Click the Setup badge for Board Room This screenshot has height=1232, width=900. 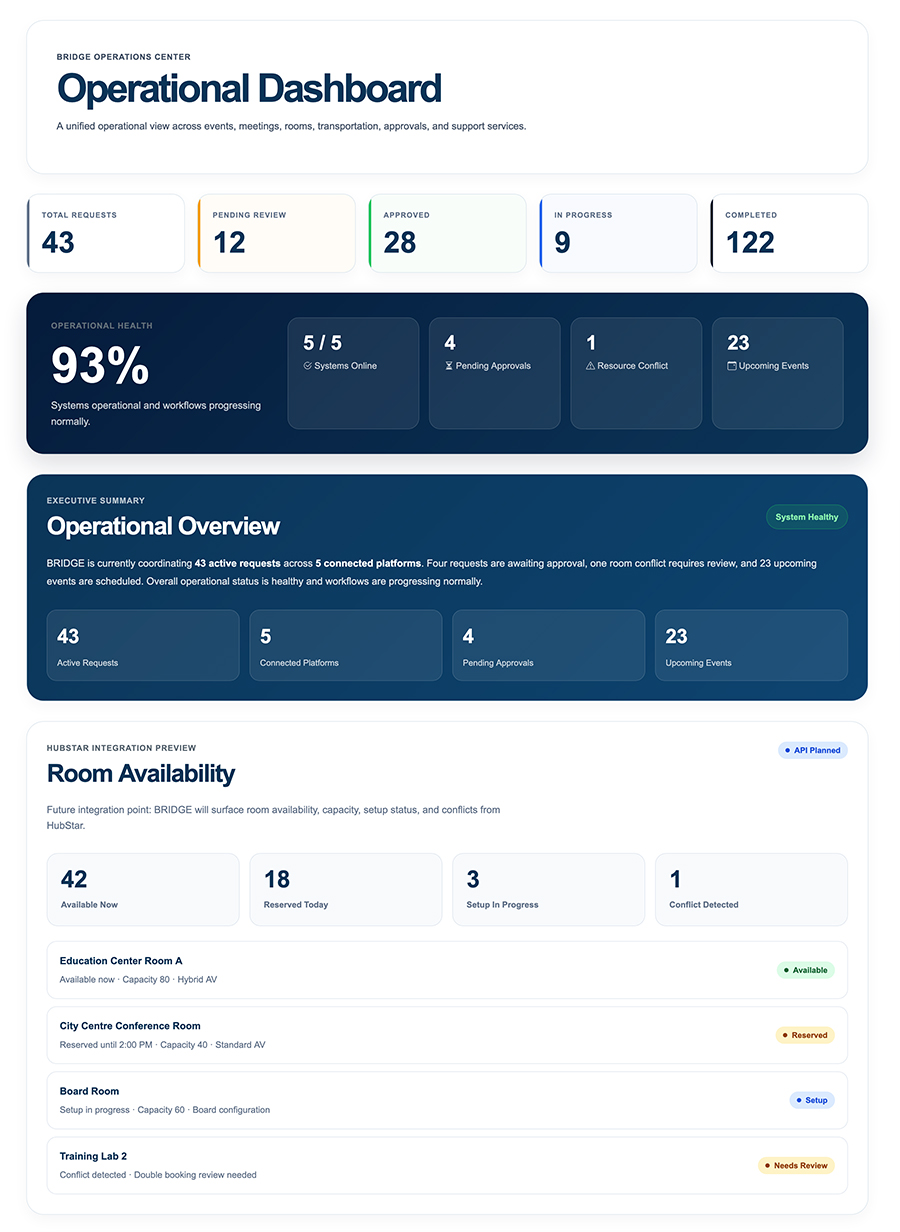coord(812,1100)
